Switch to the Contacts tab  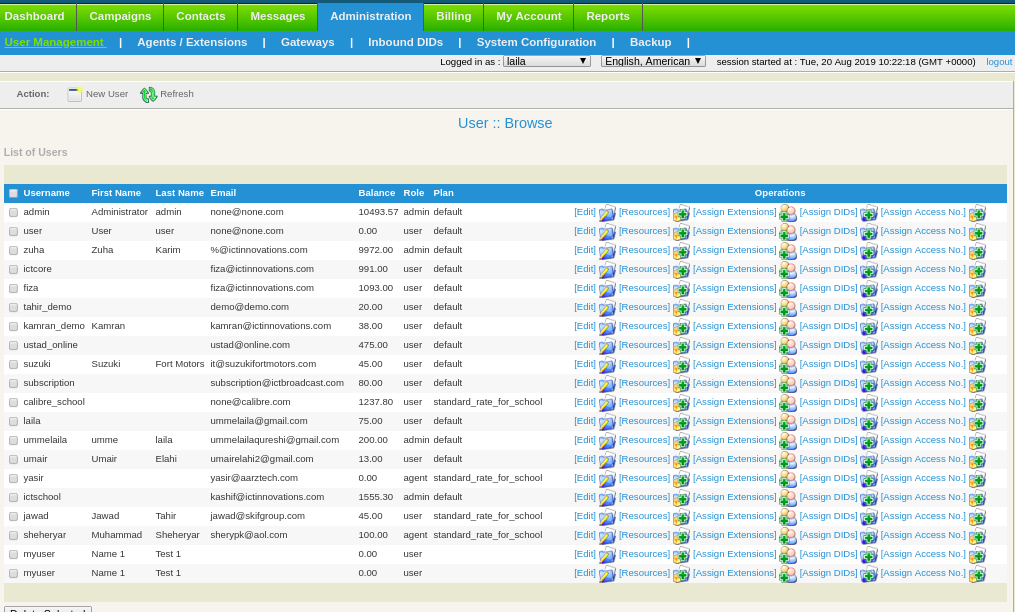coord(201,17)
